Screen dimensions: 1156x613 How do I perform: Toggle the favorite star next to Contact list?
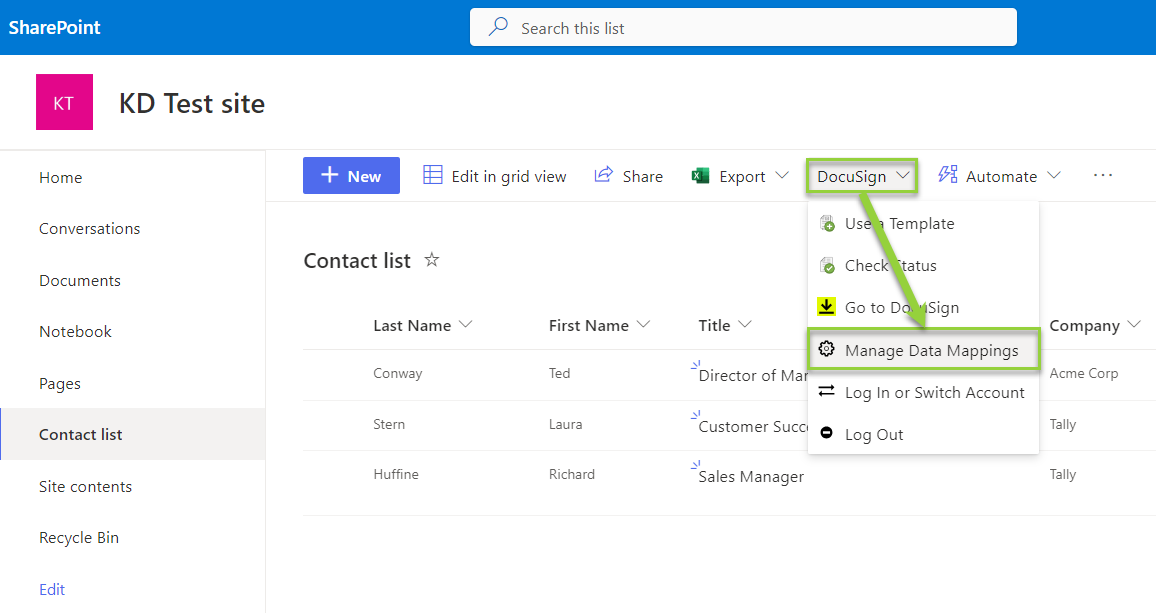click(x=431, y=260)
